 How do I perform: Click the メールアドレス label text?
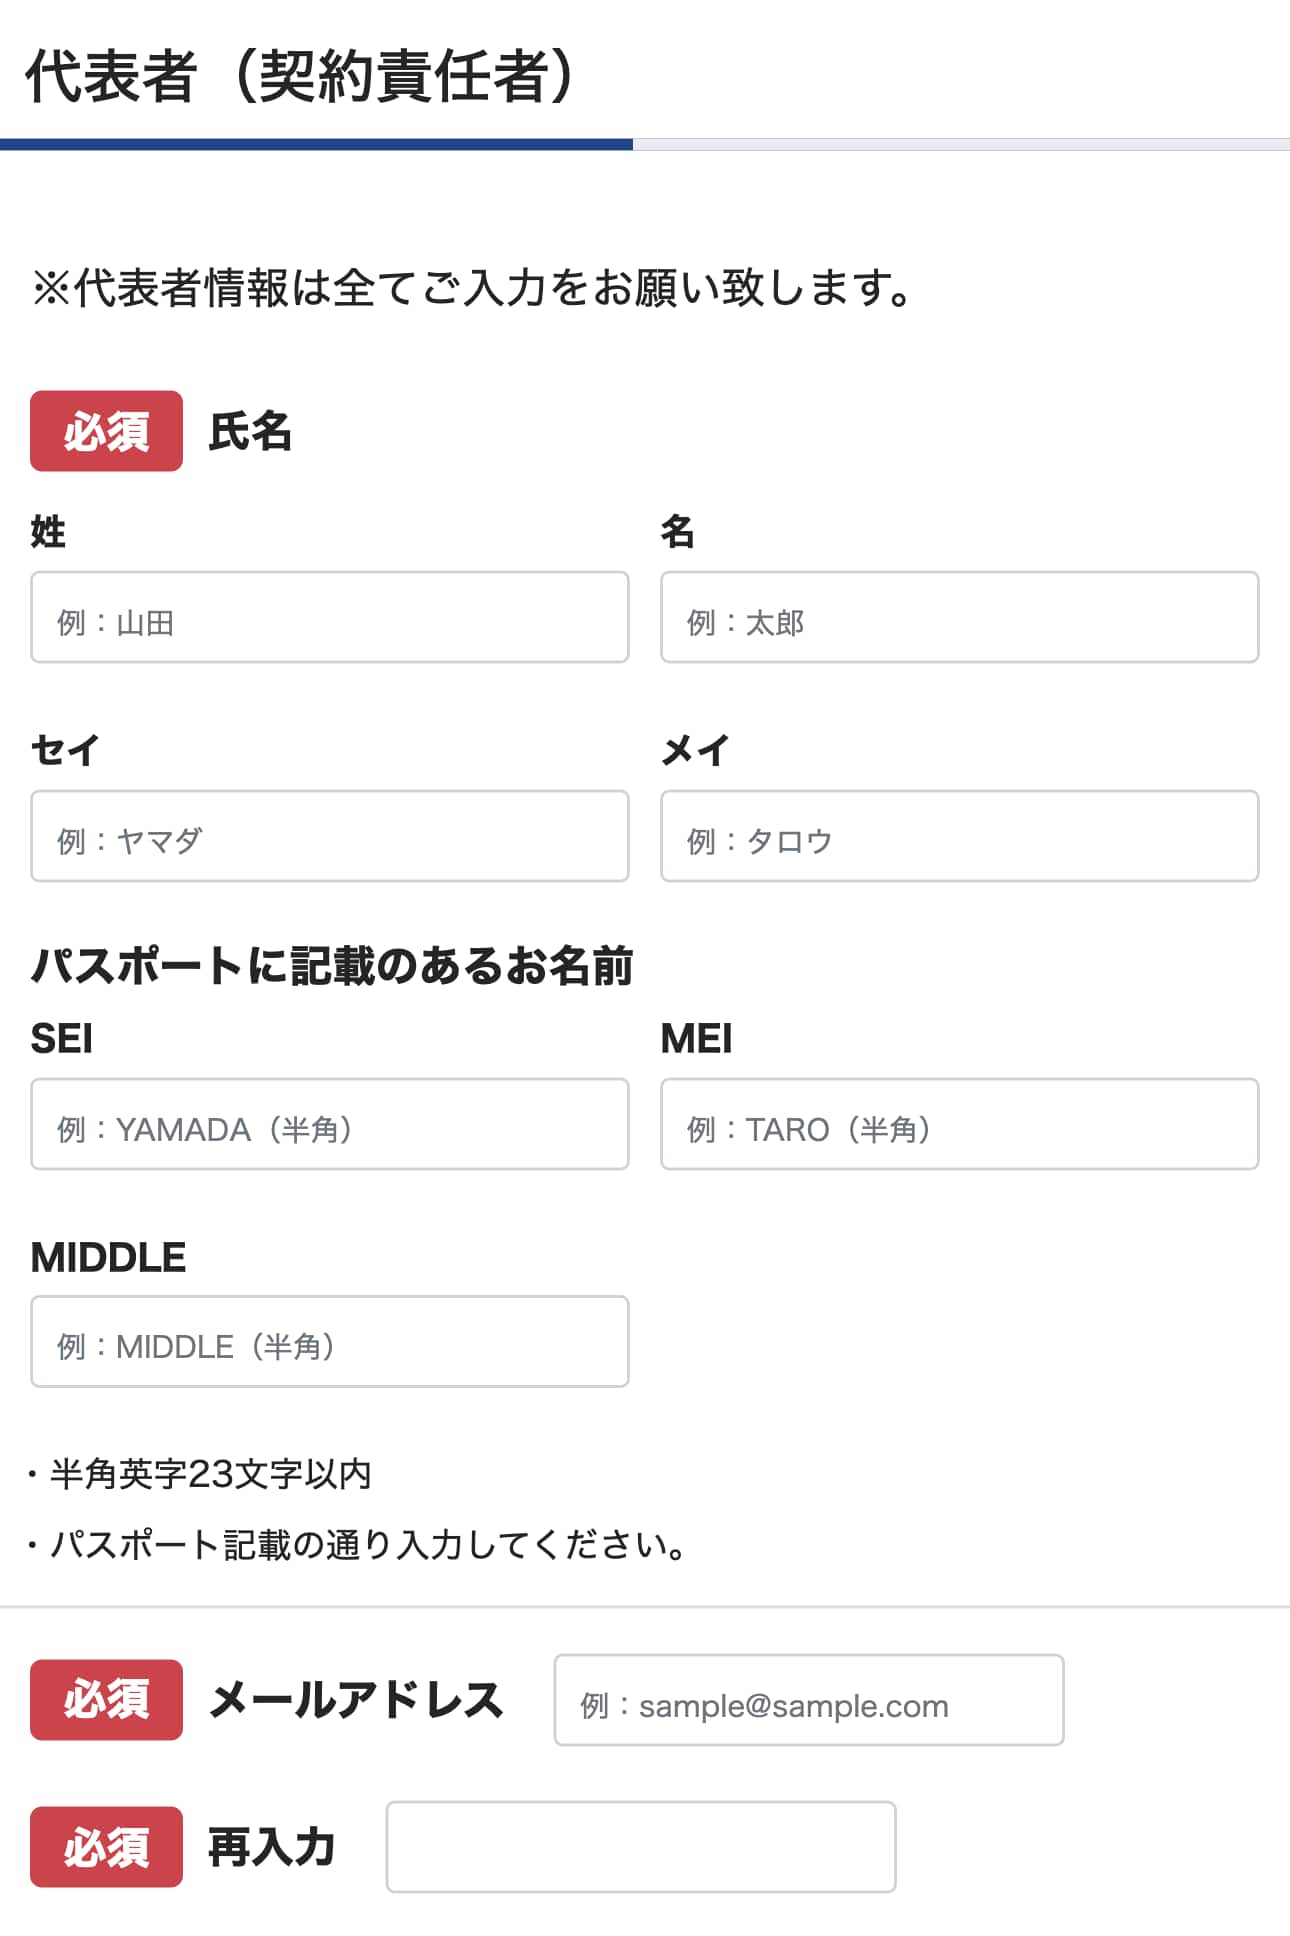(x=356, y=1700)
